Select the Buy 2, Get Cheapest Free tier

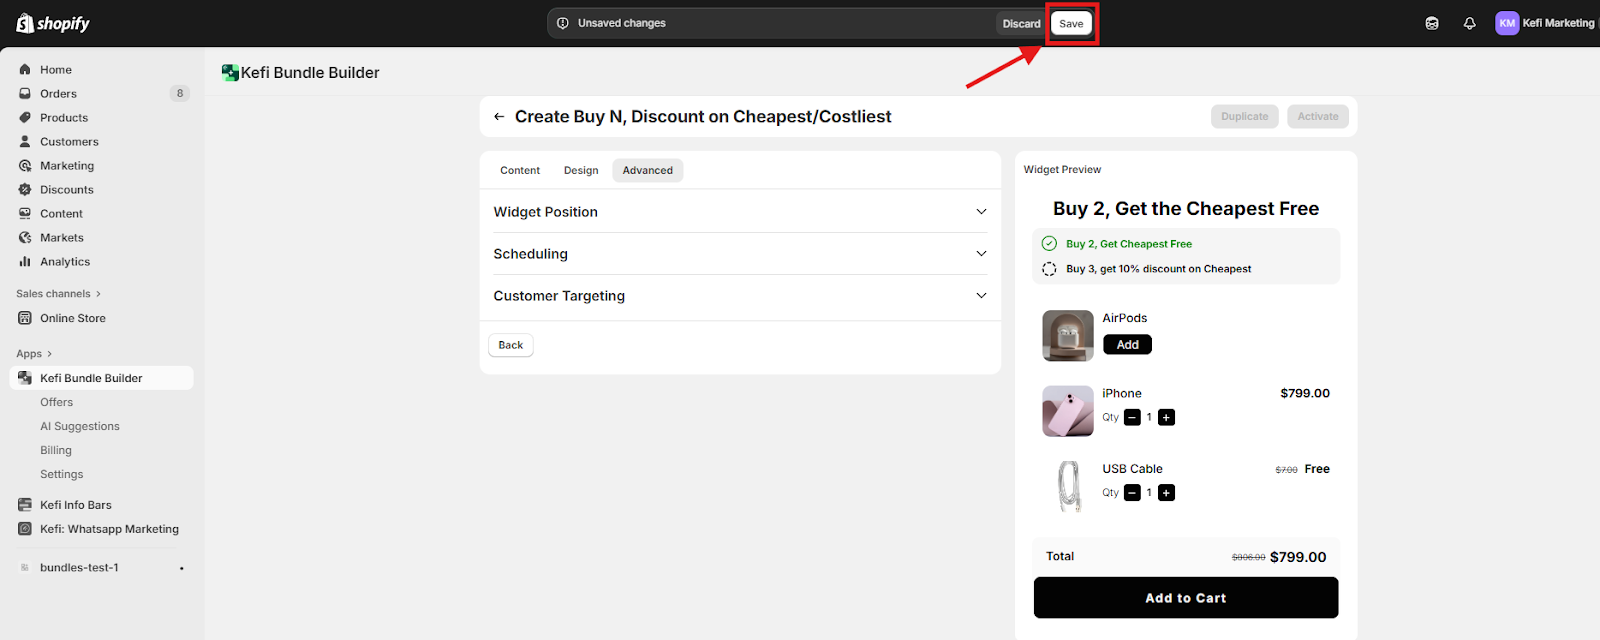[x=1128, y=244]
